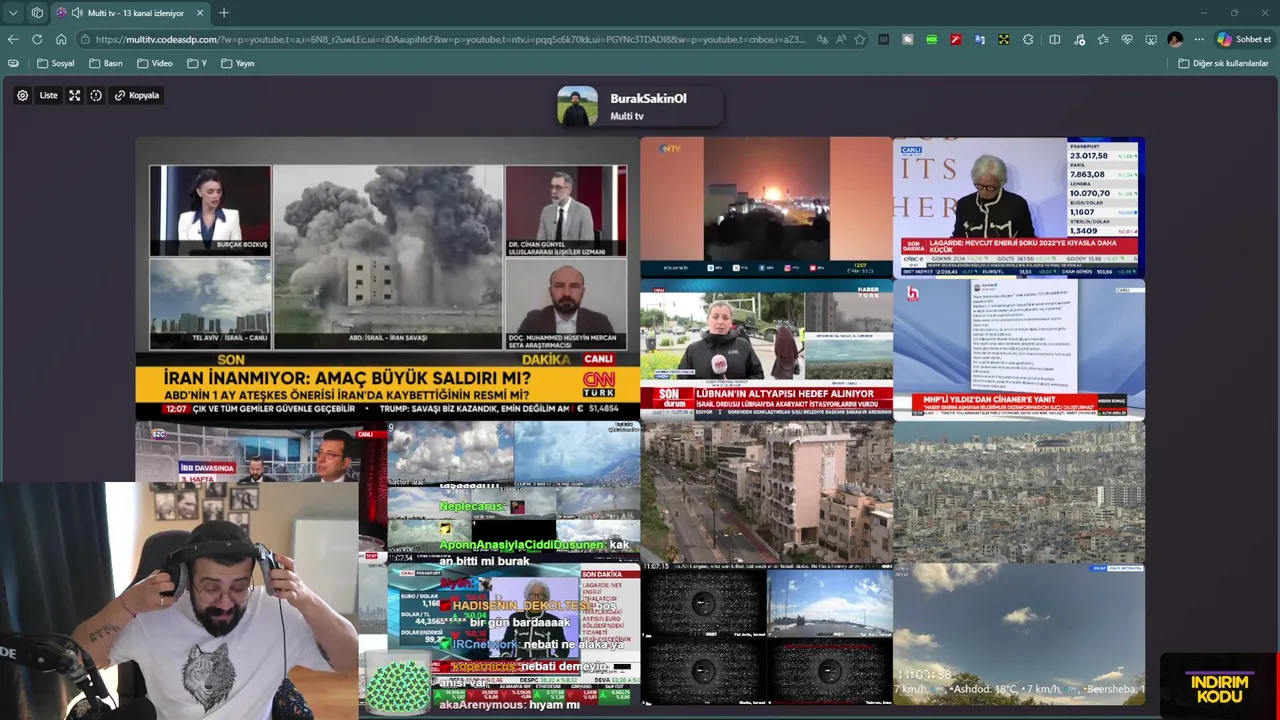Screen dimensions: 1280x720
Task: Click the translate page icon
Action: (x=822, y=39)
